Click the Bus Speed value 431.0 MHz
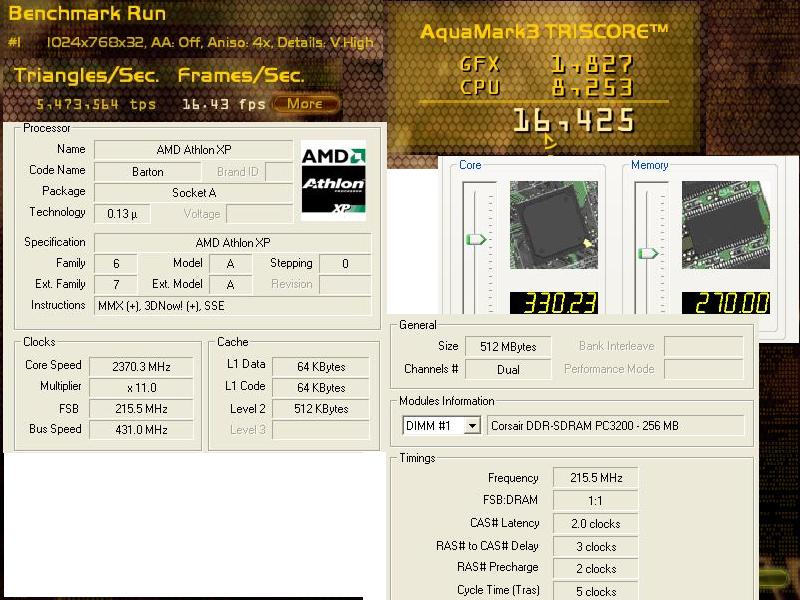The height and width of the screenshot is (600, 800). (x=141, y=430)
